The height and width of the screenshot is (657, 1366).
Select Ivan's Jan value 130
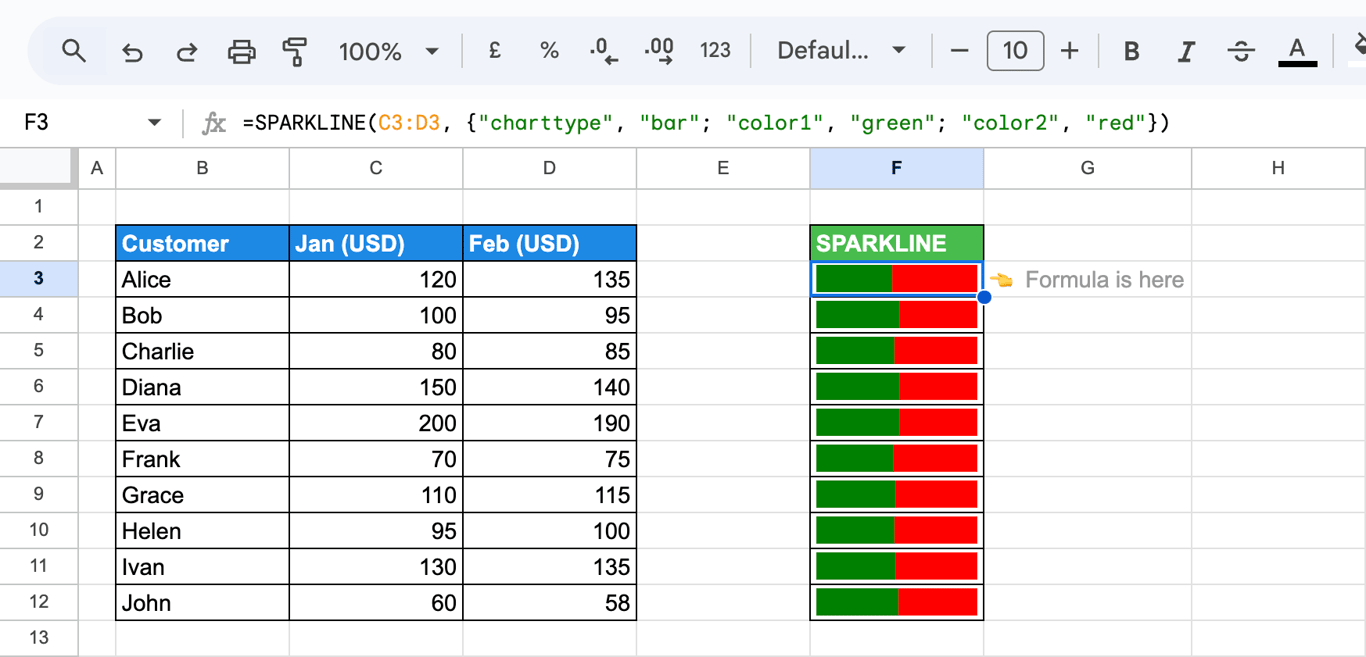[x=376, y=567]
